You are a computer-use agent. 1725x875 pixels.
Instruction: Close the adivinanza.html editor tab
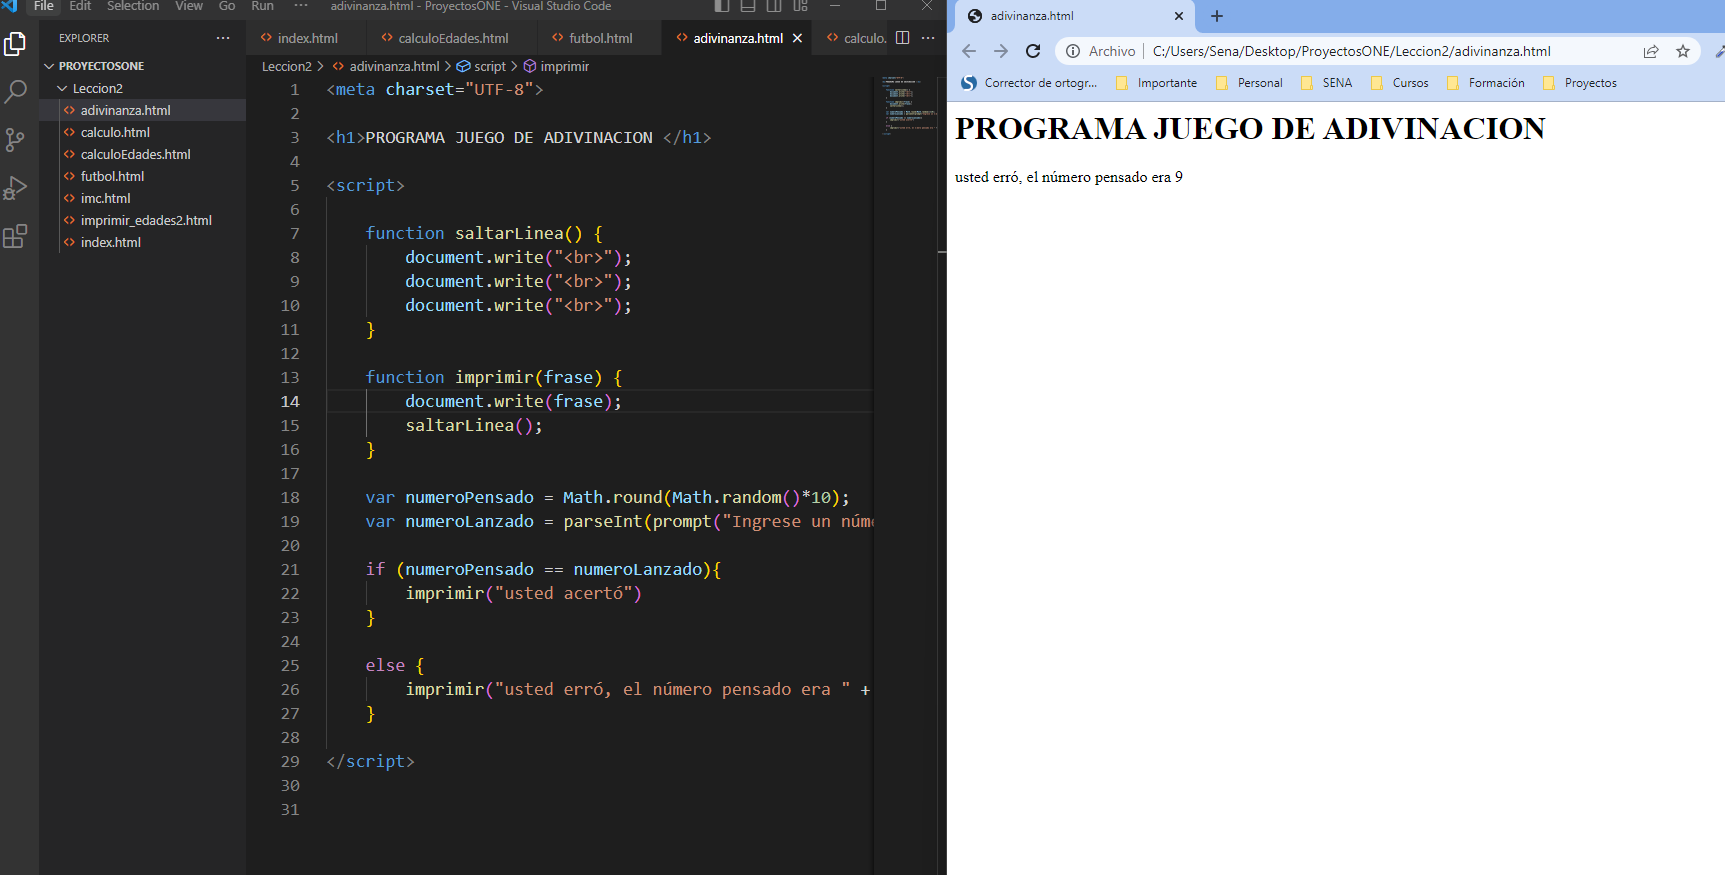click(797, 38)
